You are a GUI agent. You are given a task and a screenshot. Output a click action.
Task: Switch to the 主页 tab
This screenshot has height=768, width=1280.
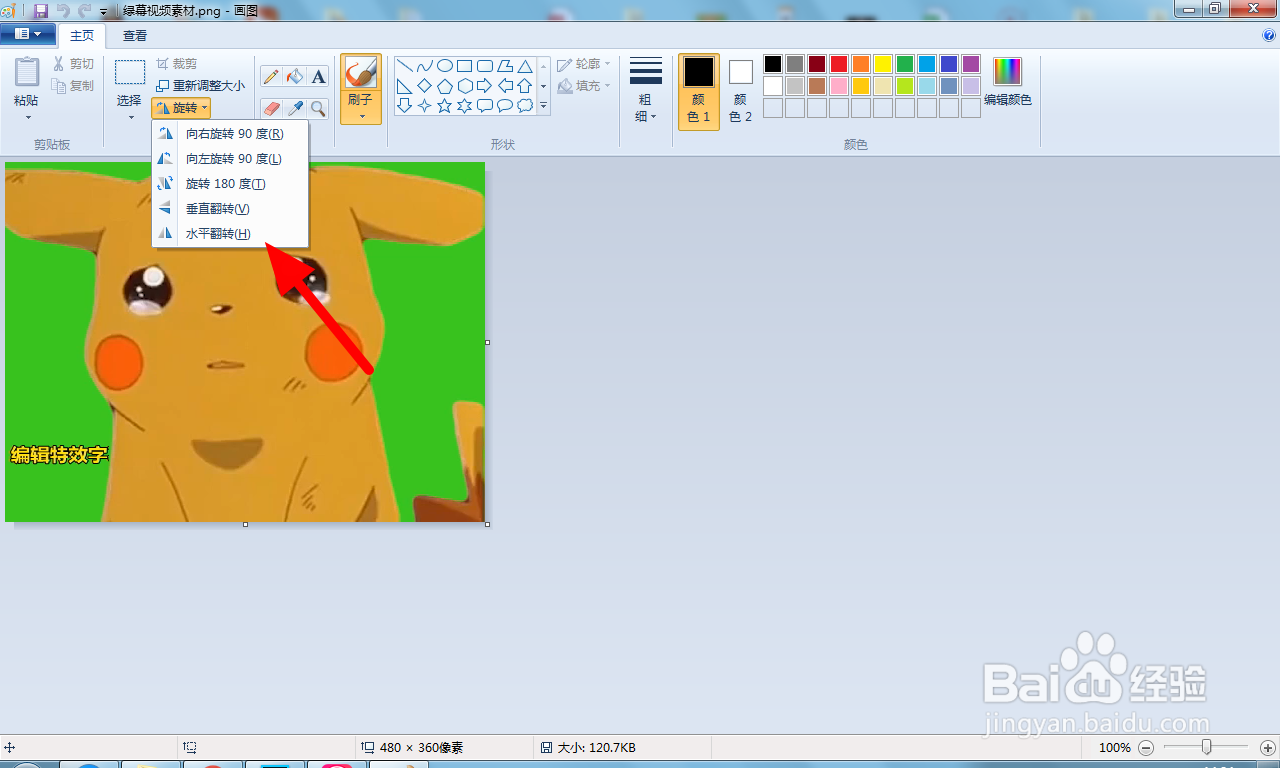(x=82, y=35)
